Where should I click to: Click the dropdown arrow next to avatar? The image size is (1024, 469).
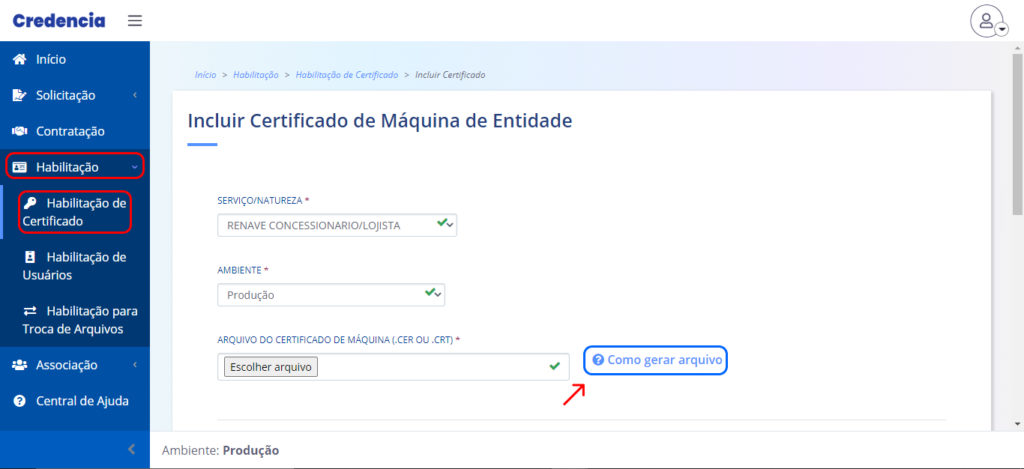[1002, 29]
